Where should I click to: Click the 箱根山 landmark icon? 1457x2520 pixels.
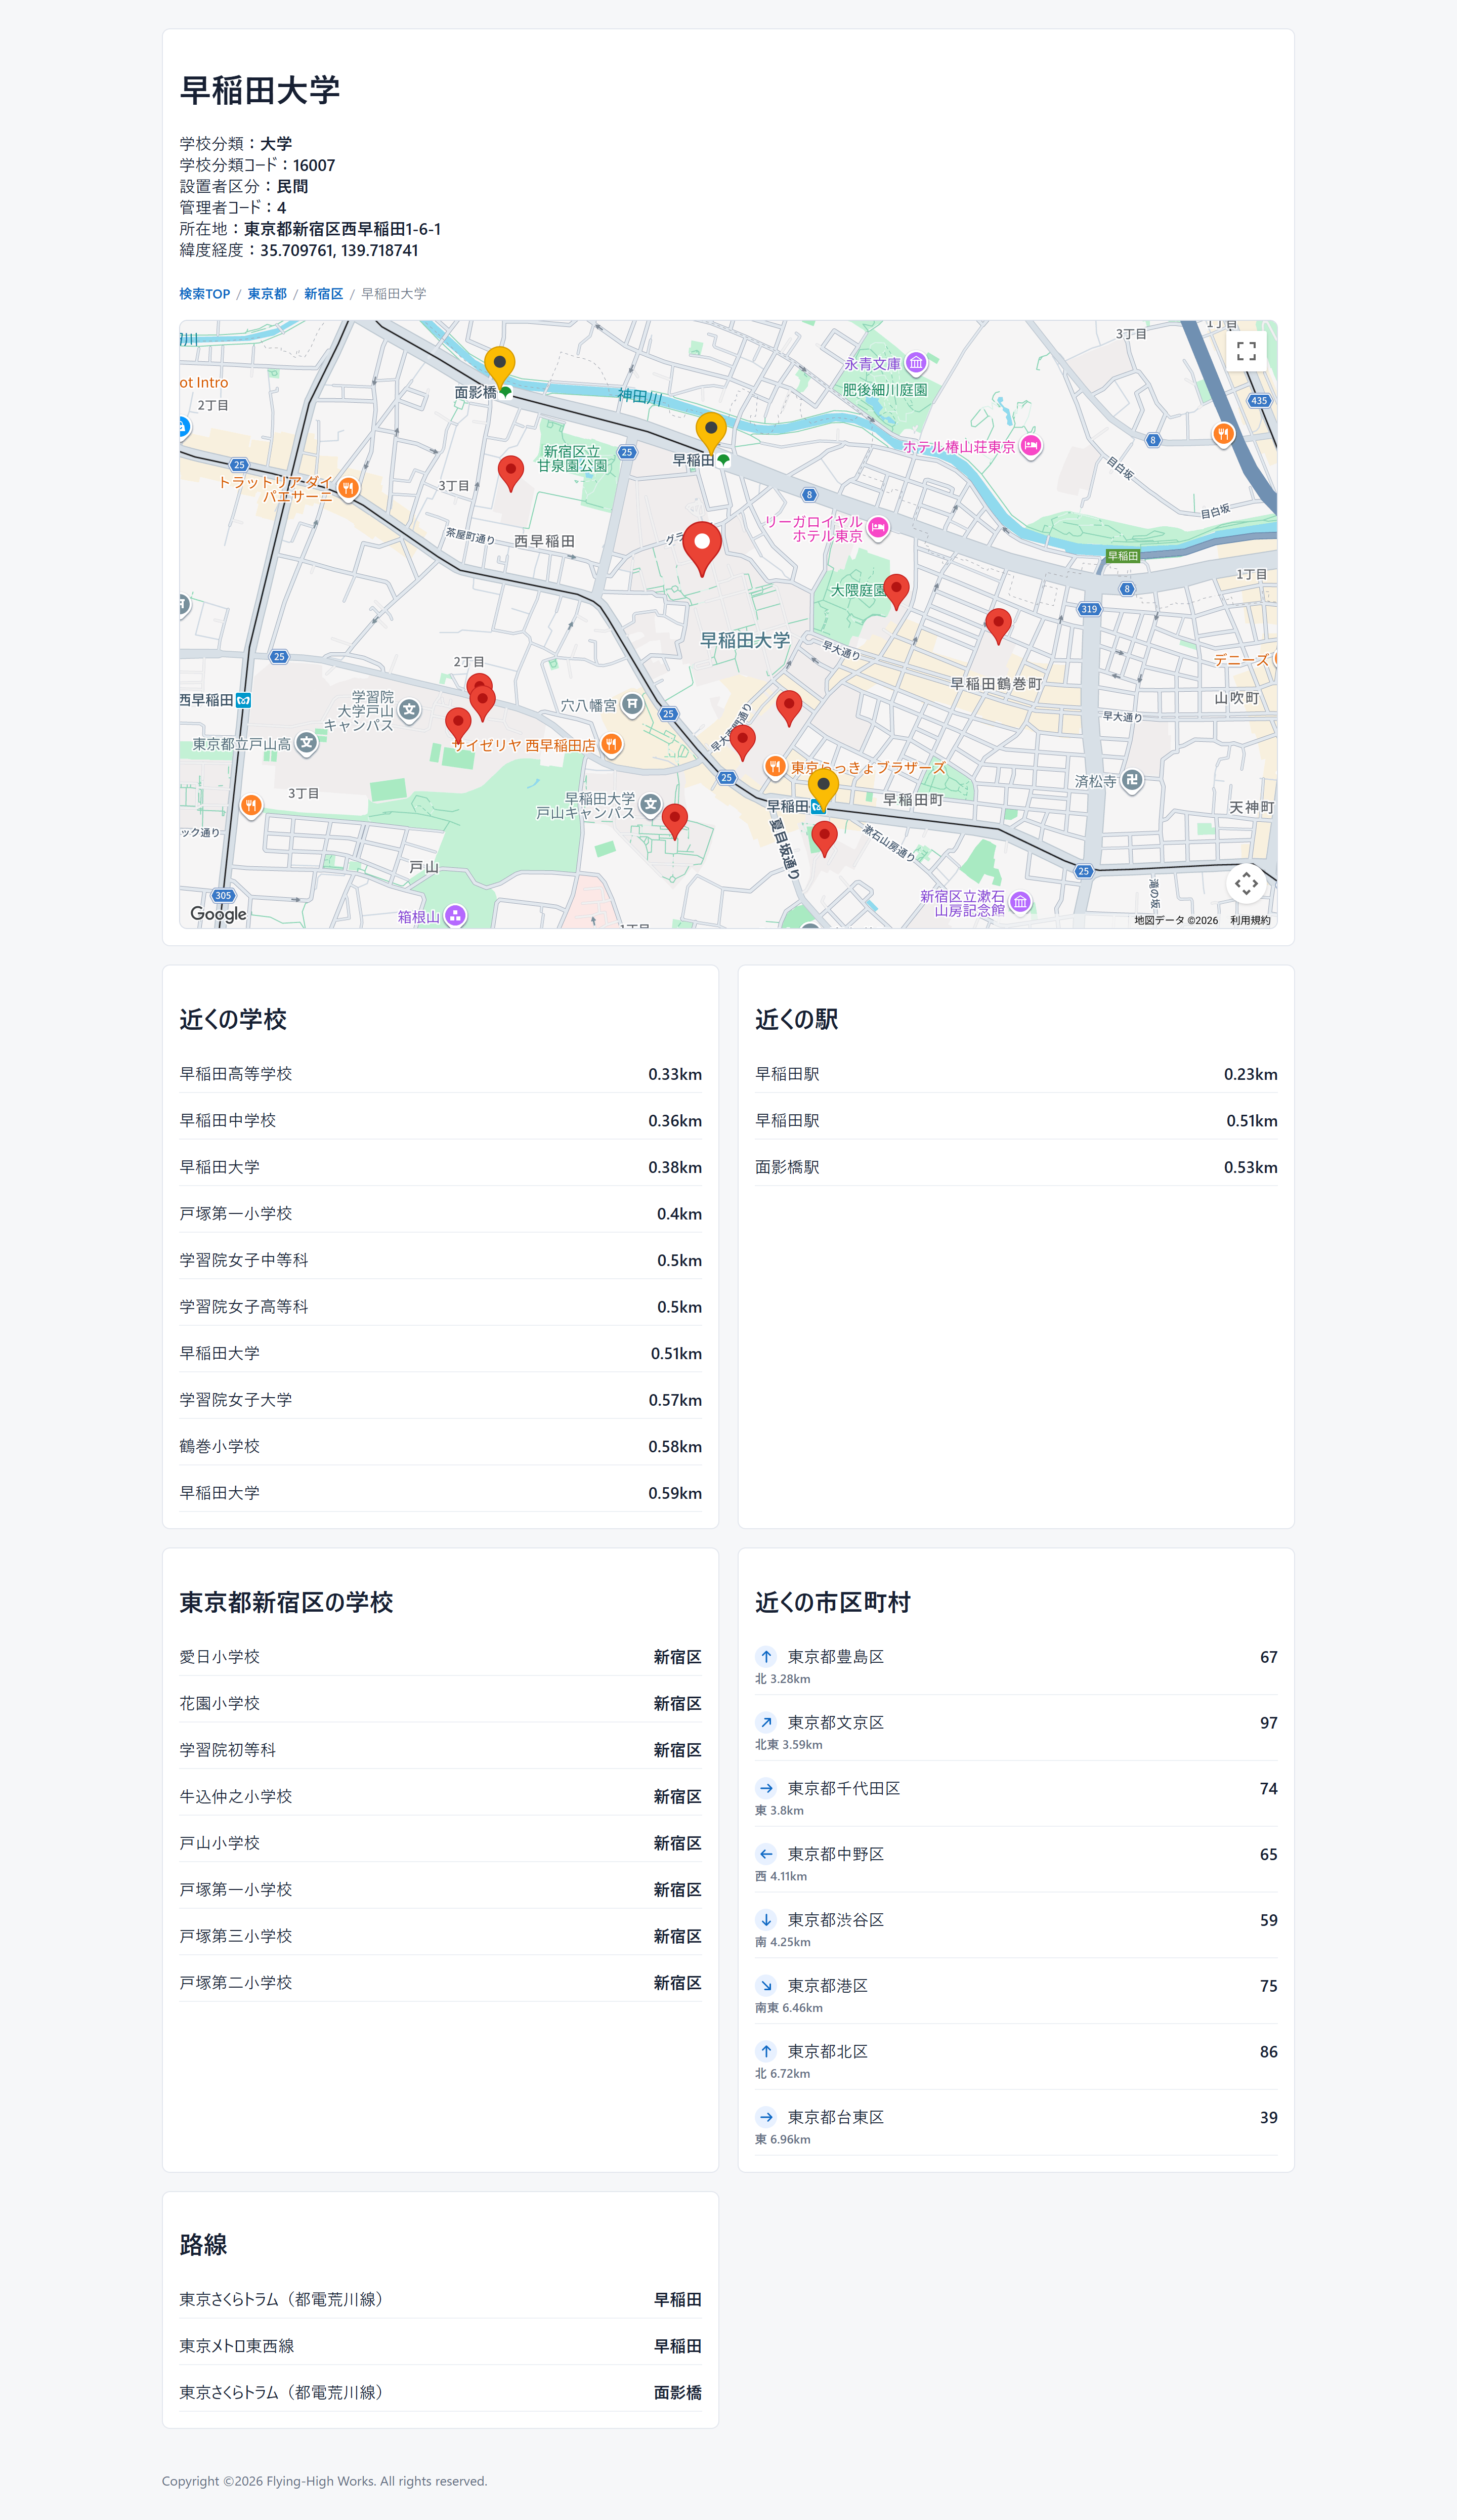click(455, 916)
